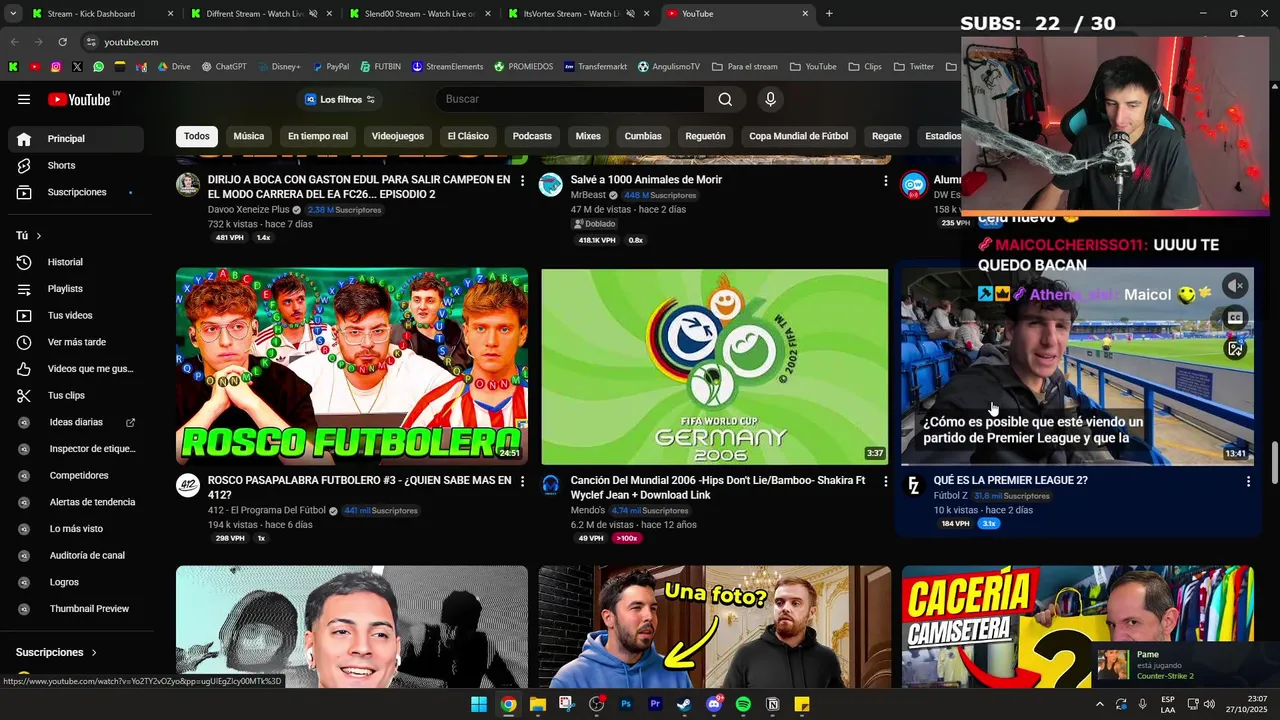Select the El Clásico chip
This screenshot has width=1280, height=720.
(x=468, y=136)
